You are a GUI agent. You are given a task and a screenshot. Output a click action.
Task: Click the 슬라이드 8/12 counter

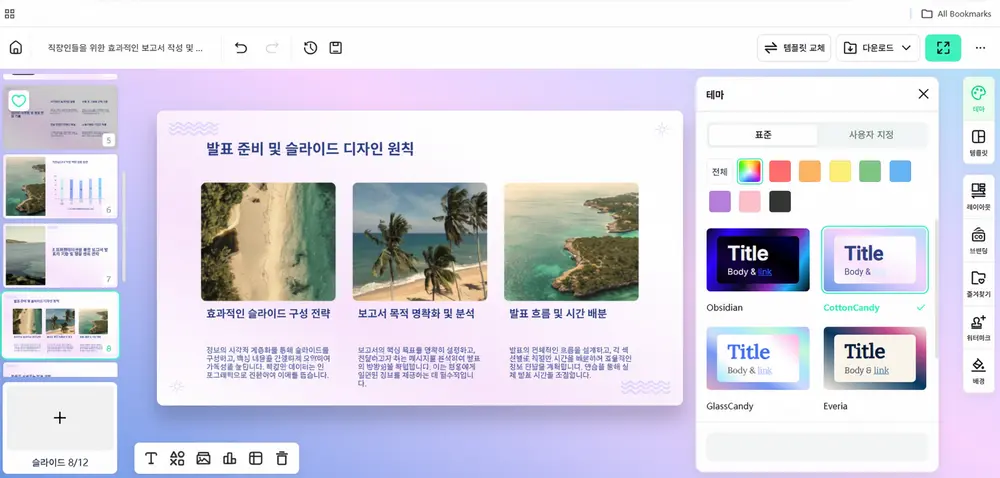coord(60,463)
